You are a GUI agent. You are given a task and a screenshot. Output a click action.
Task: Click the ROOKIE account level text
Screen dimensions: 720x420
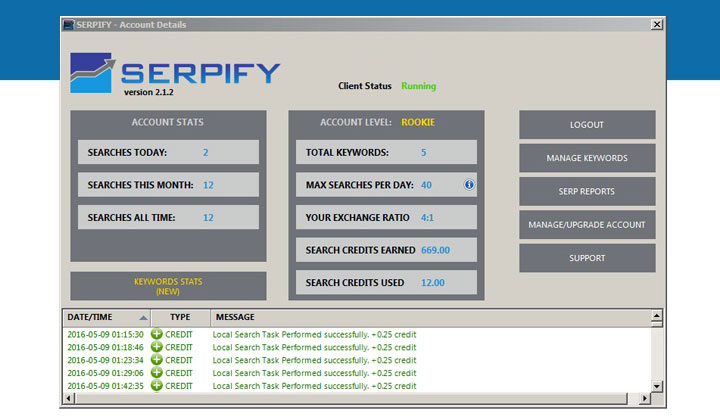[418, 122]
